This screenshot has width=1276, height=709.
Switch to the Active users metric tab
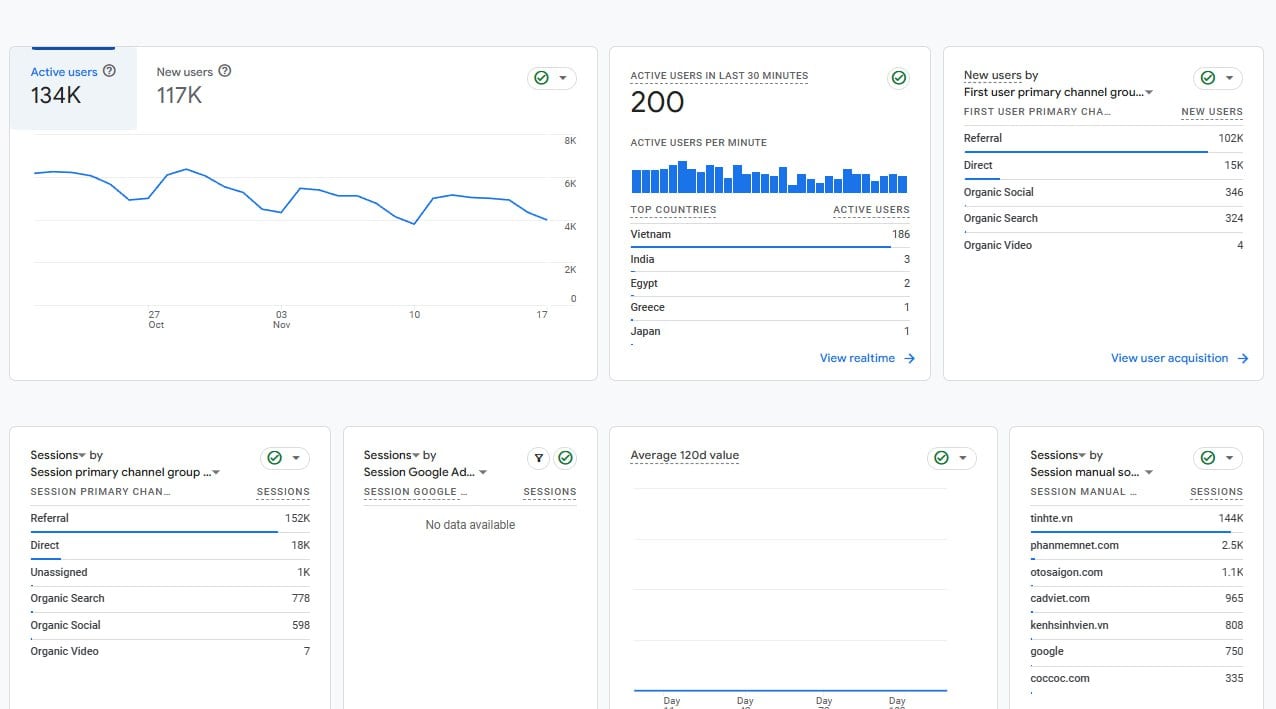(x=73, y=88)
